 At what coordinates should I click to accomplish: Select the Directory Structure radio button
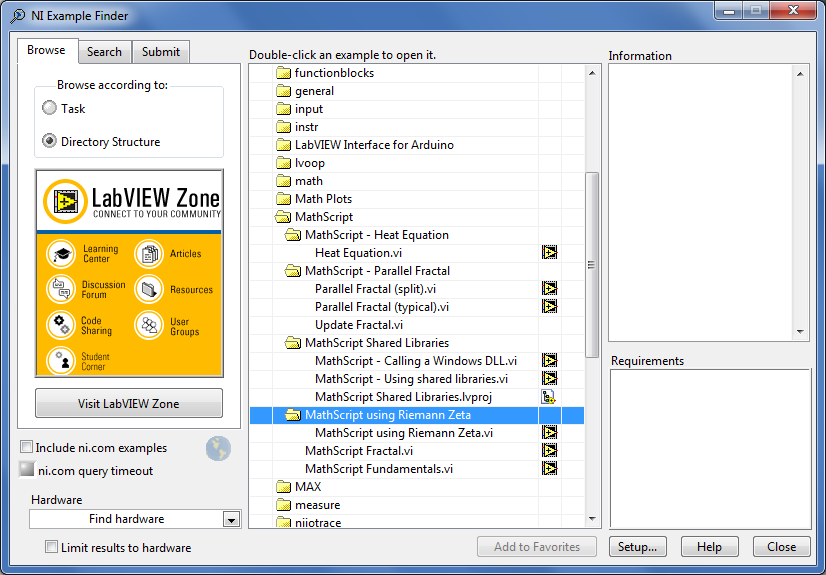50,141
